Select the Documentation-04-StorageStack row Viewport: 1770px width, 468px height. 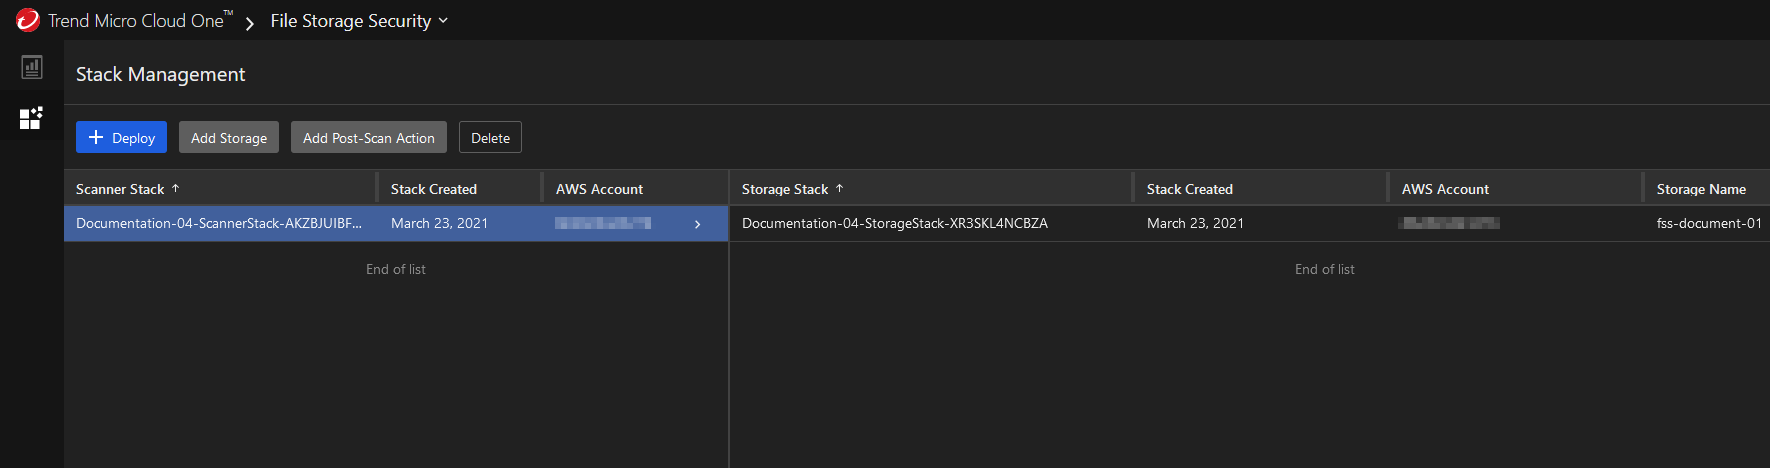[x=894, y=224]
